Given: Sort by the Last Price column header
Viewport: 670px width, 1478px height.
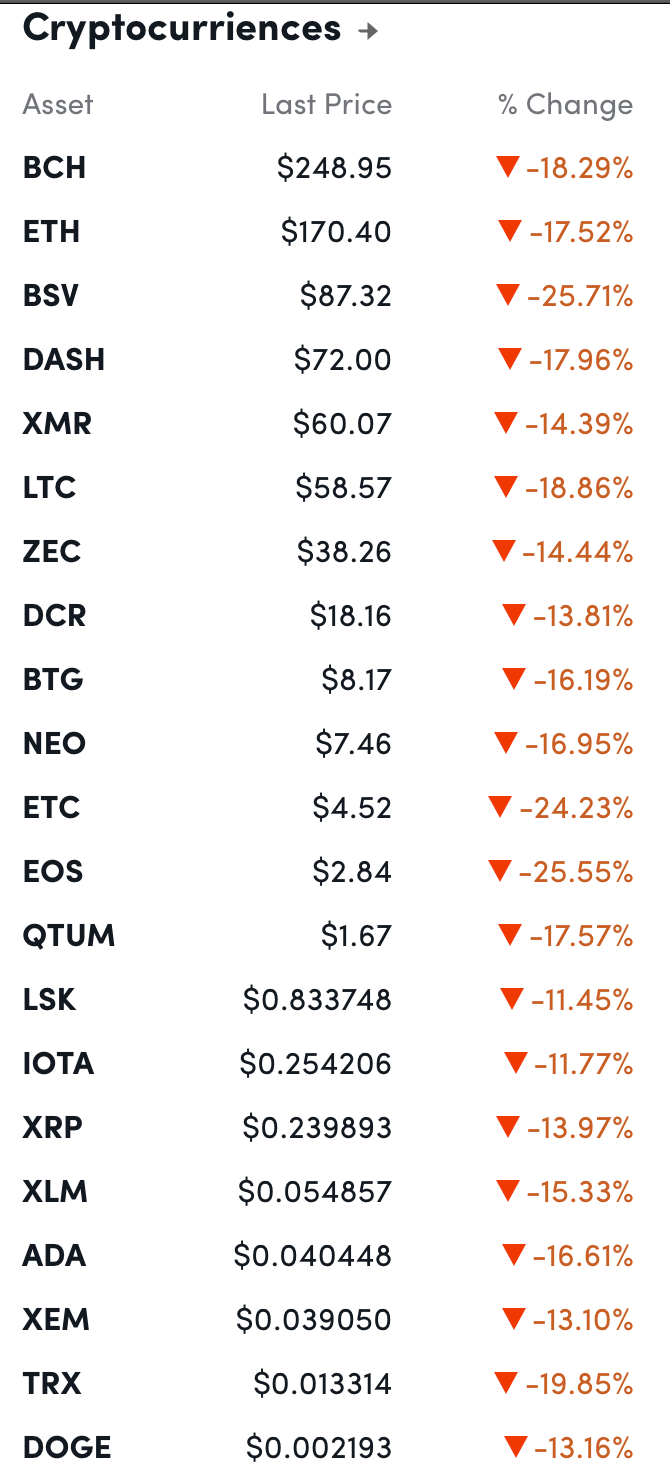Looking at the screenshot, I should 326,105.
